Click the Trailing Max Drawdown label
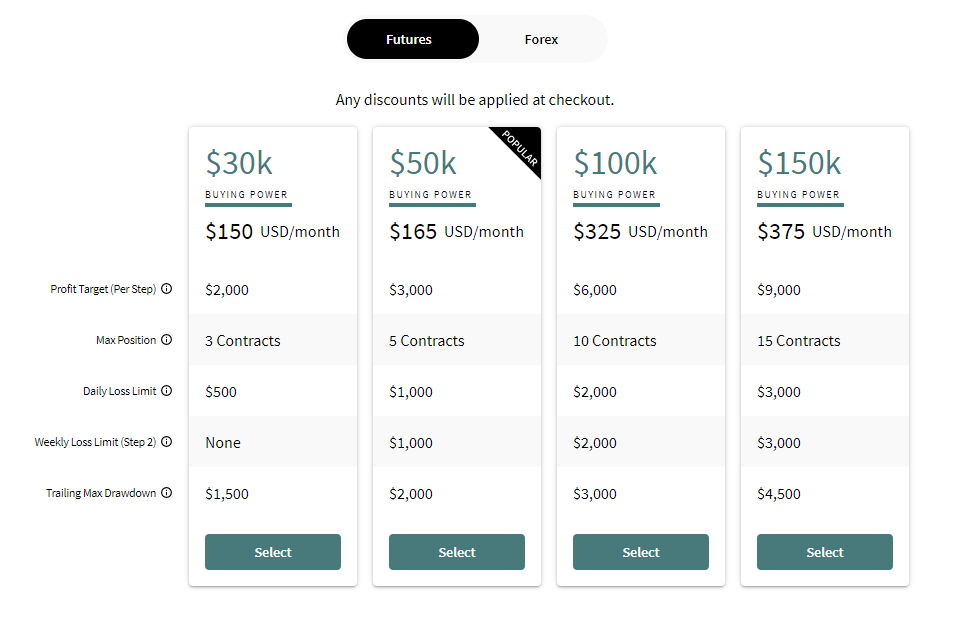970x643 pixels. tap(101, 493)
